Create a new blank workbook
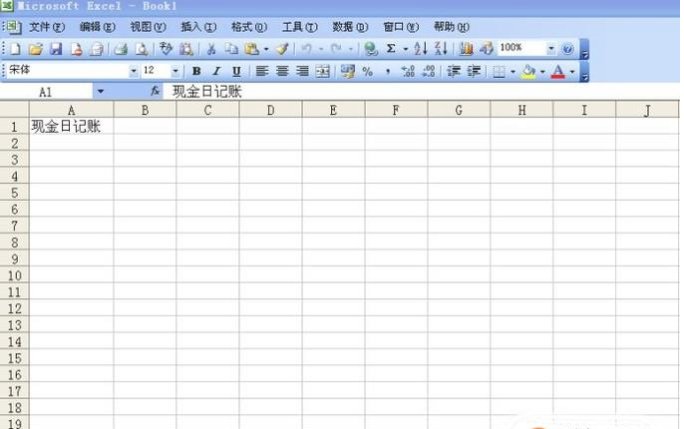Image resolution: width=684 pixels, height=429 pixels. pyautogui.click(x=15, y=48)
